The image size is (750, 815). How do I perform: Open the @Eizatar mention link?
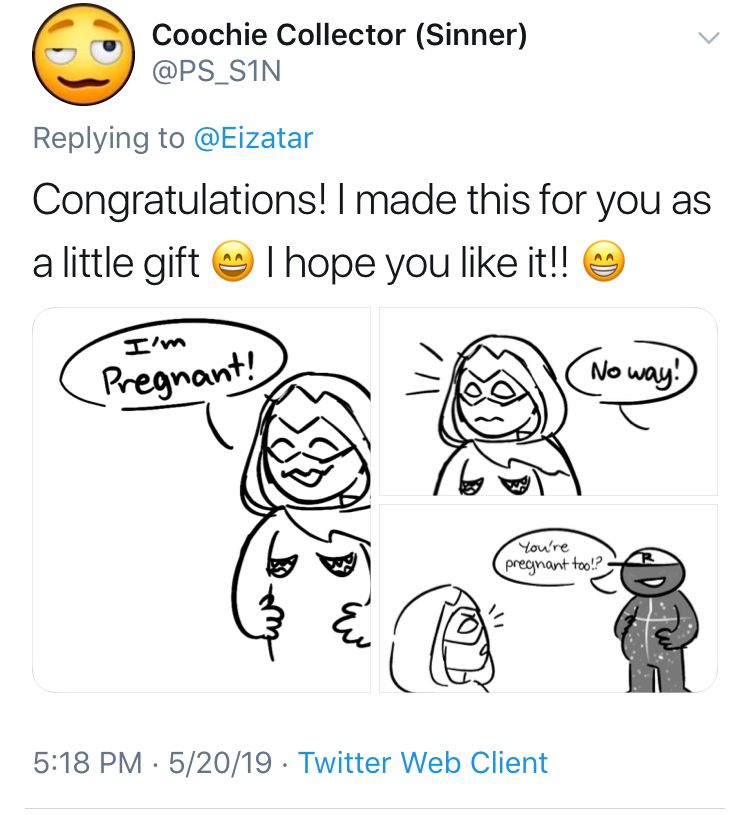pos(254,138)
